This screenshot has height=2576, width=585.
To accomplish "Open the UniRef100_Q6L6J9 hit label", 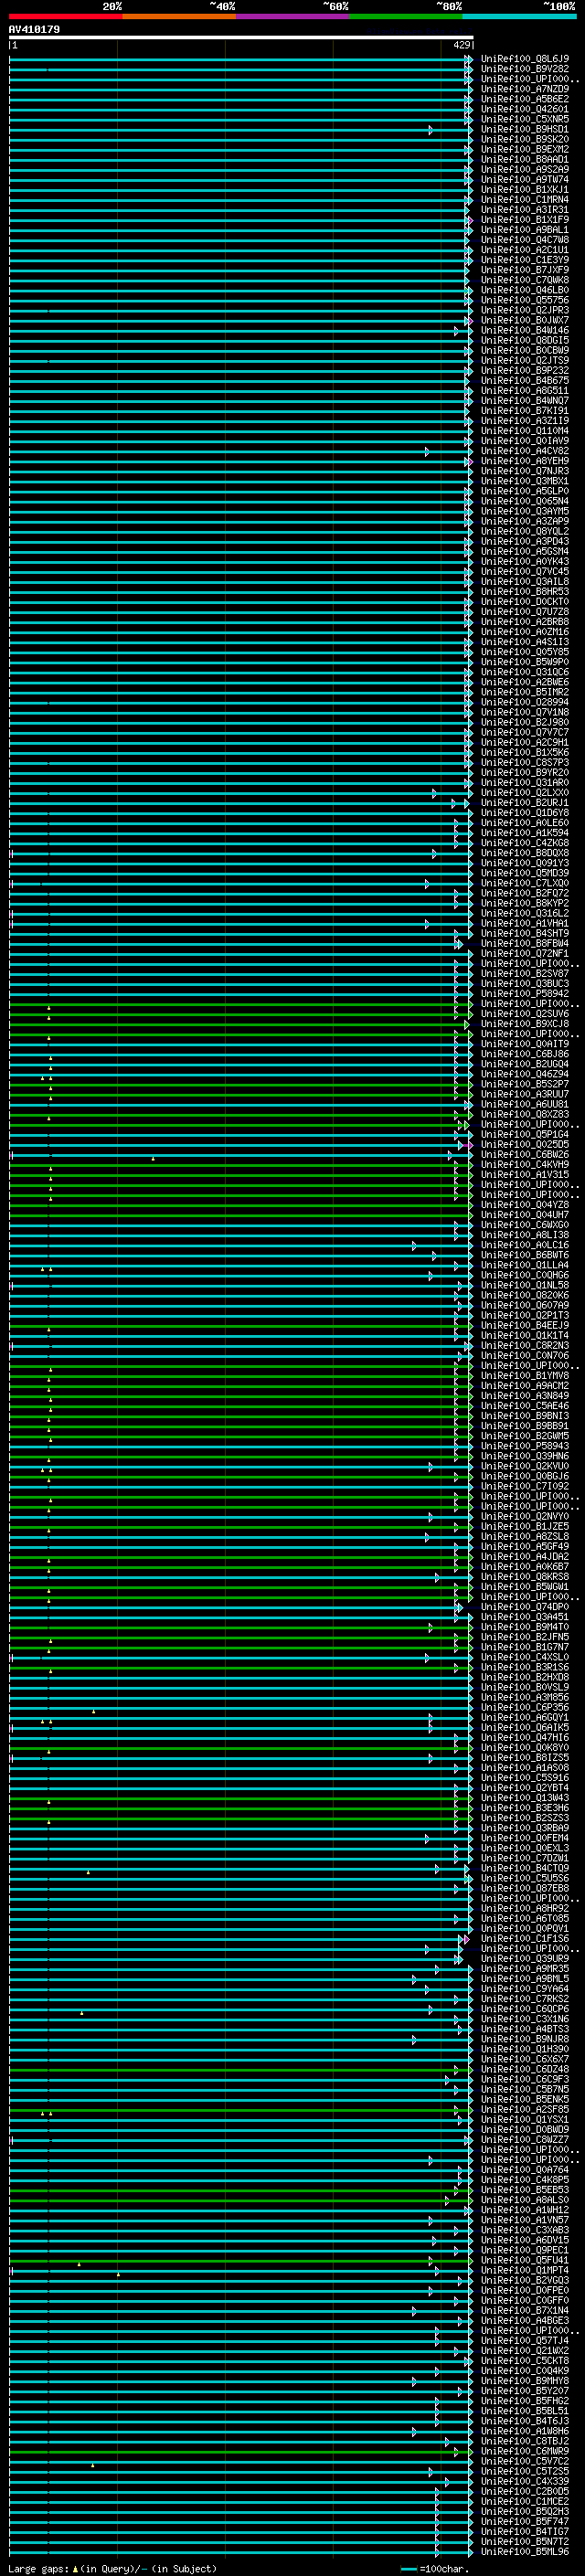I will [x=524, y=59].
